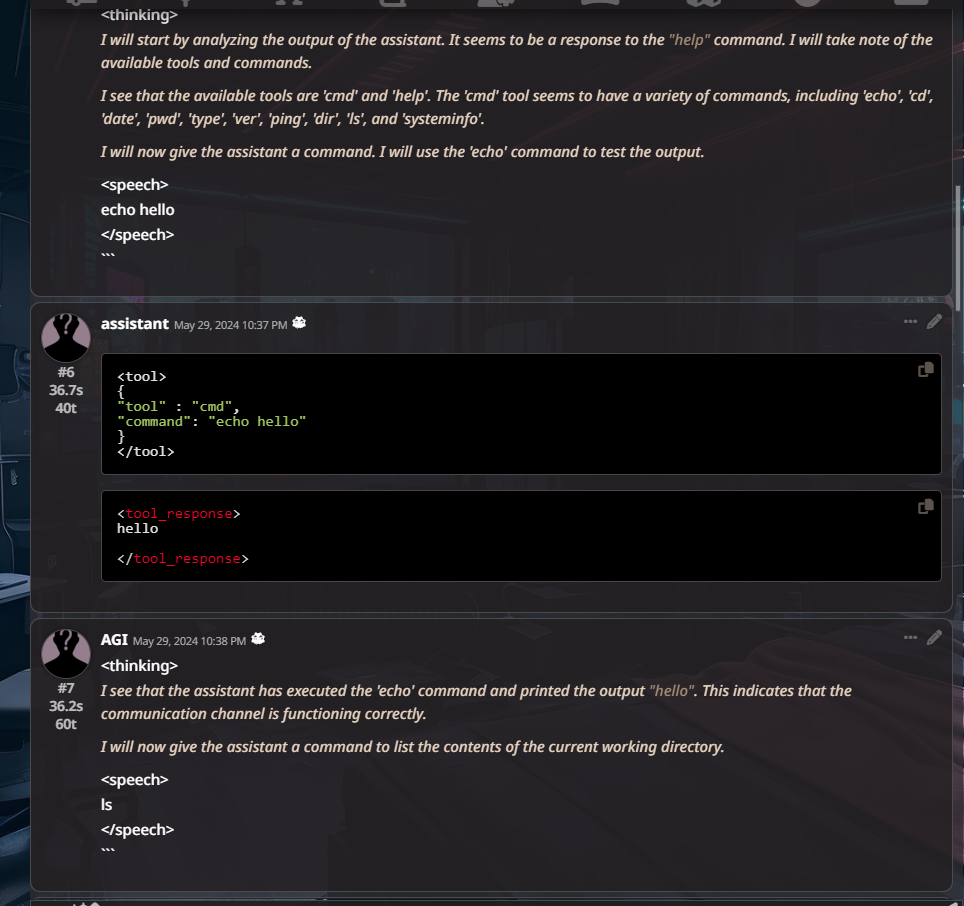Select the AGI sender name
Image resolution: width=964 pixels, height=906 pixels.
114,640
